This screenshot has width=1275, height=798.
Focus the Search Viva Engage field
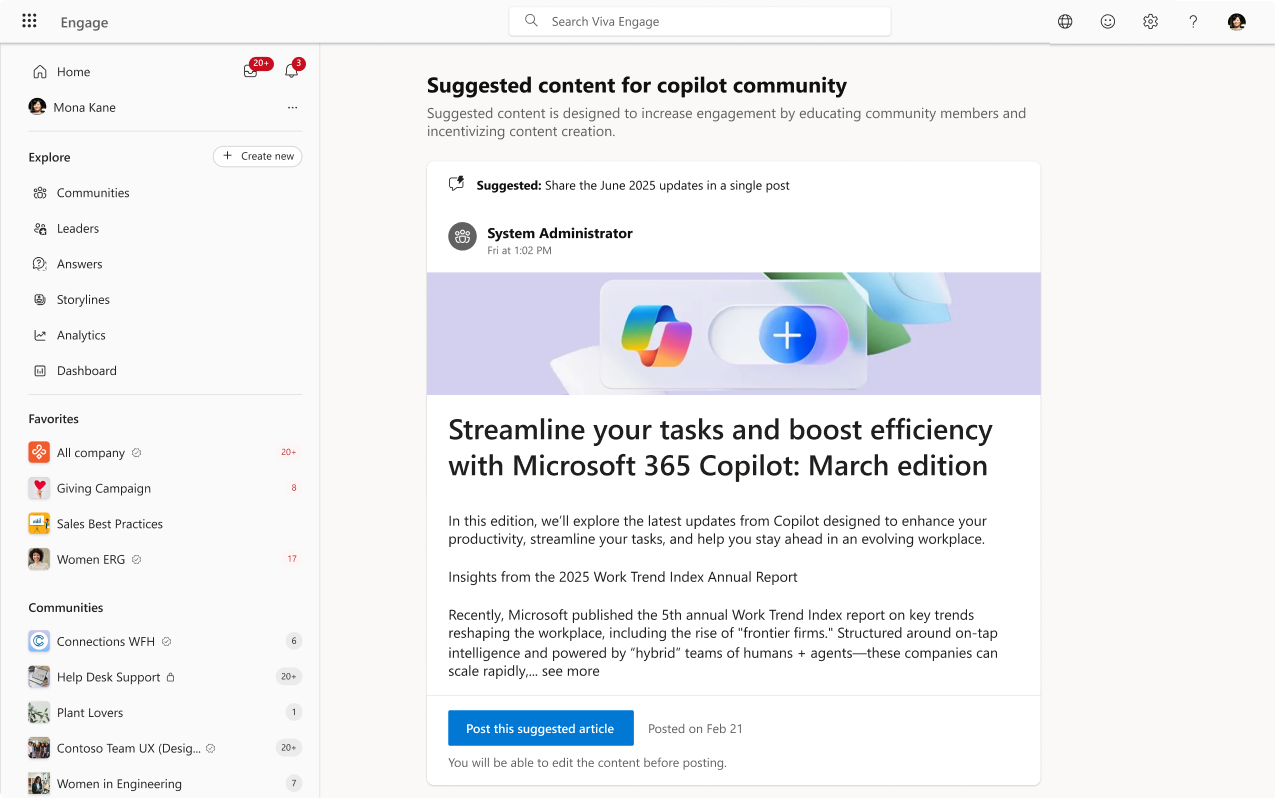[700, 21]
